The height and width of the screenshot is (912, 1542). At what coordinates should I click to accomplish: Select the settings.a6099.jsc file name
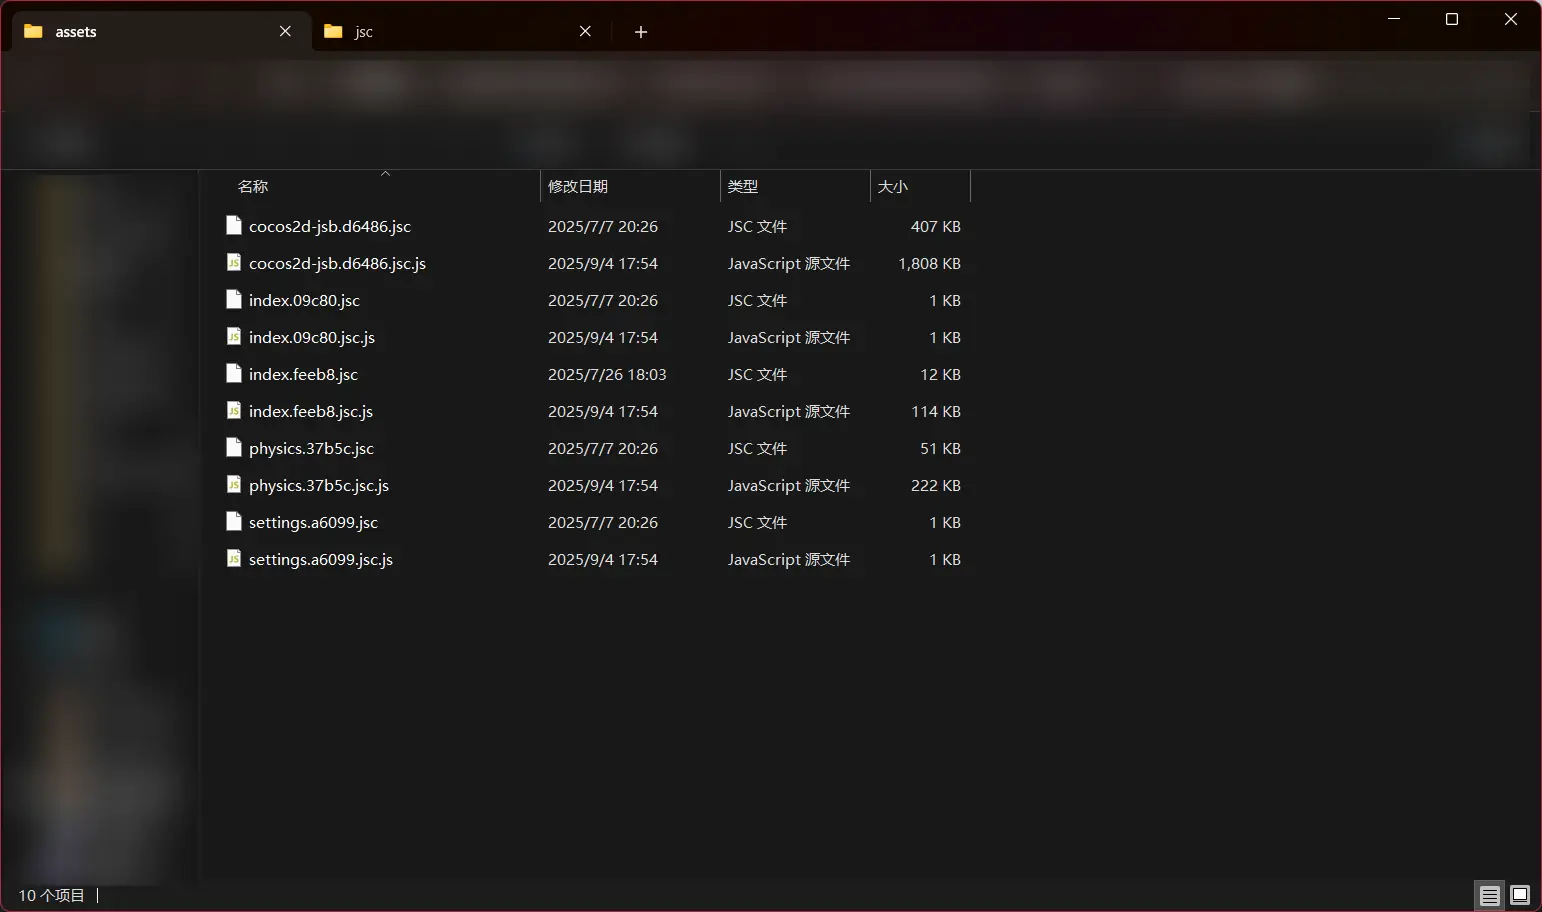point(313,522)
